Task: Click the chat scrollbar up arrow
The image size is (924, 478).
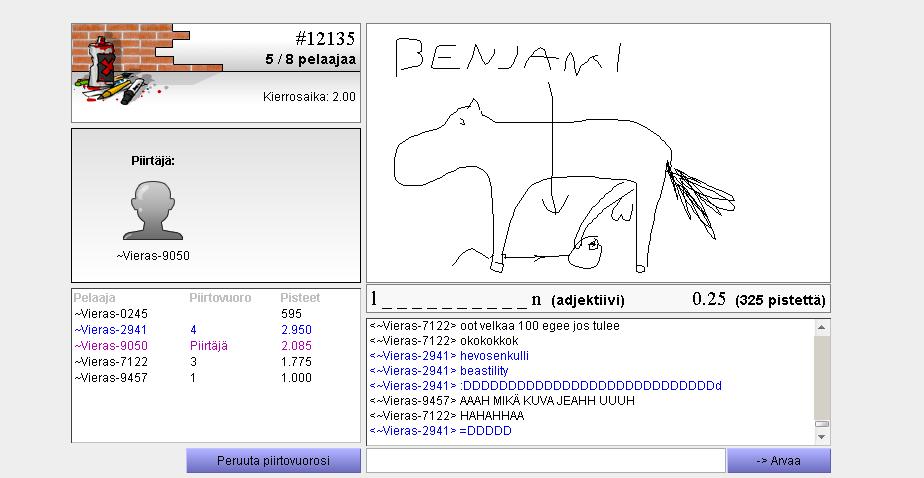Action: coord(821,327)
